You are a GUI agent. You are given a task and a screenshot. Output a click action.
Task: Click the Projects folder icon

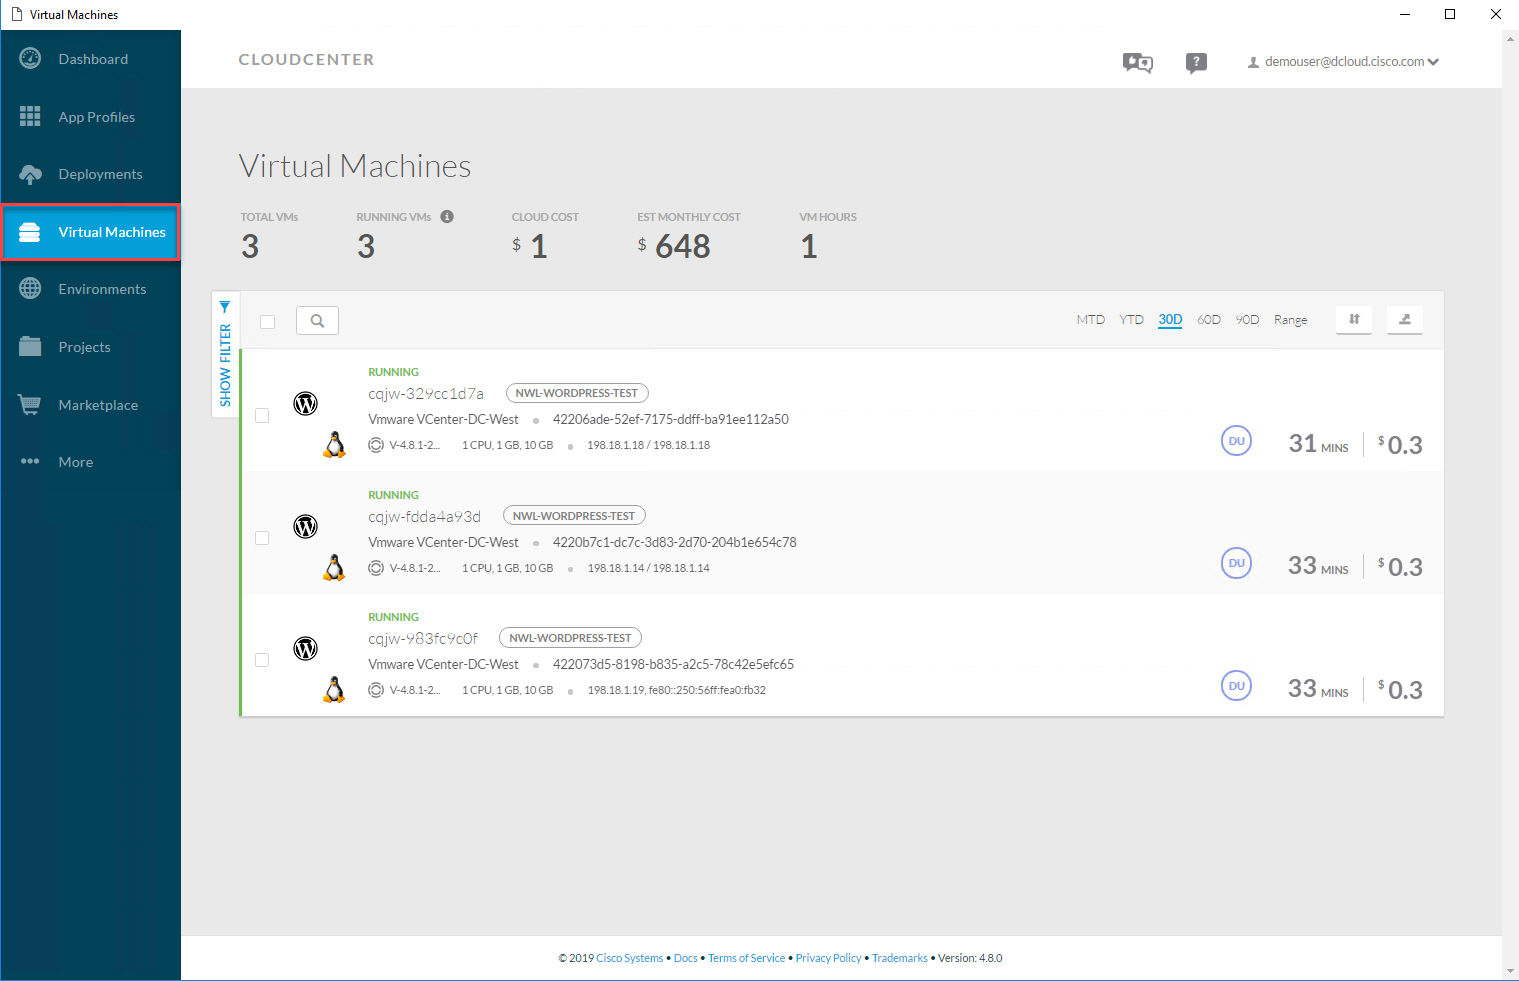click(x=30, y=347)
